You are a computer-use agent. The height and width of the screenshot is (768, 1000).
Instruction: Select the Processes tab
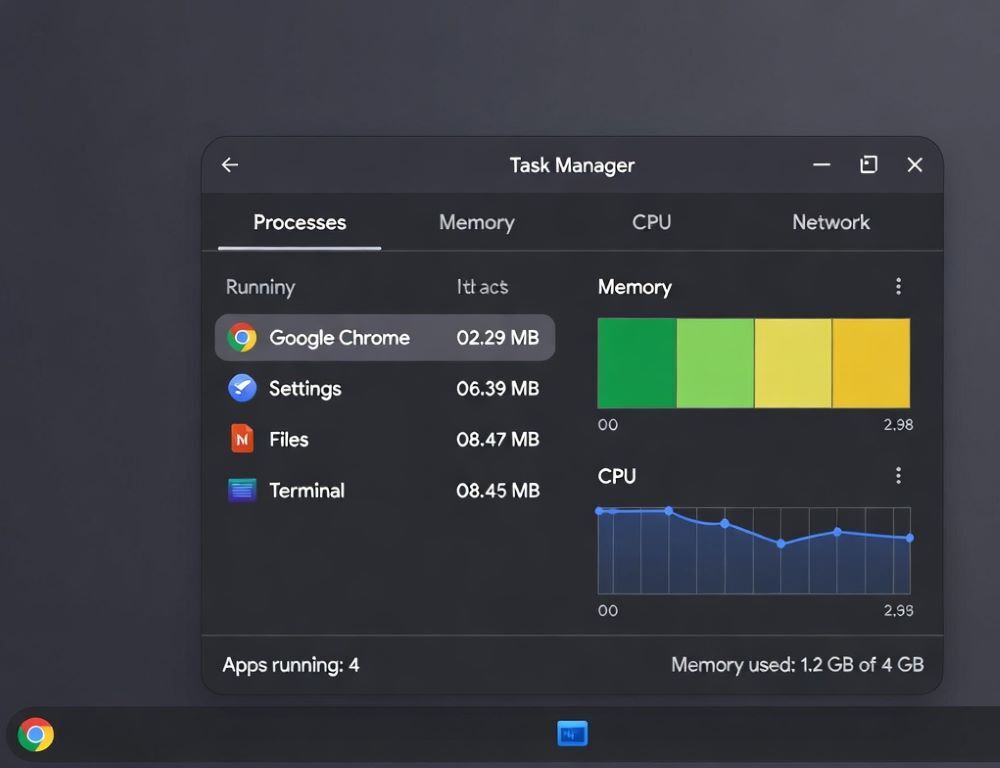(298, 222)
